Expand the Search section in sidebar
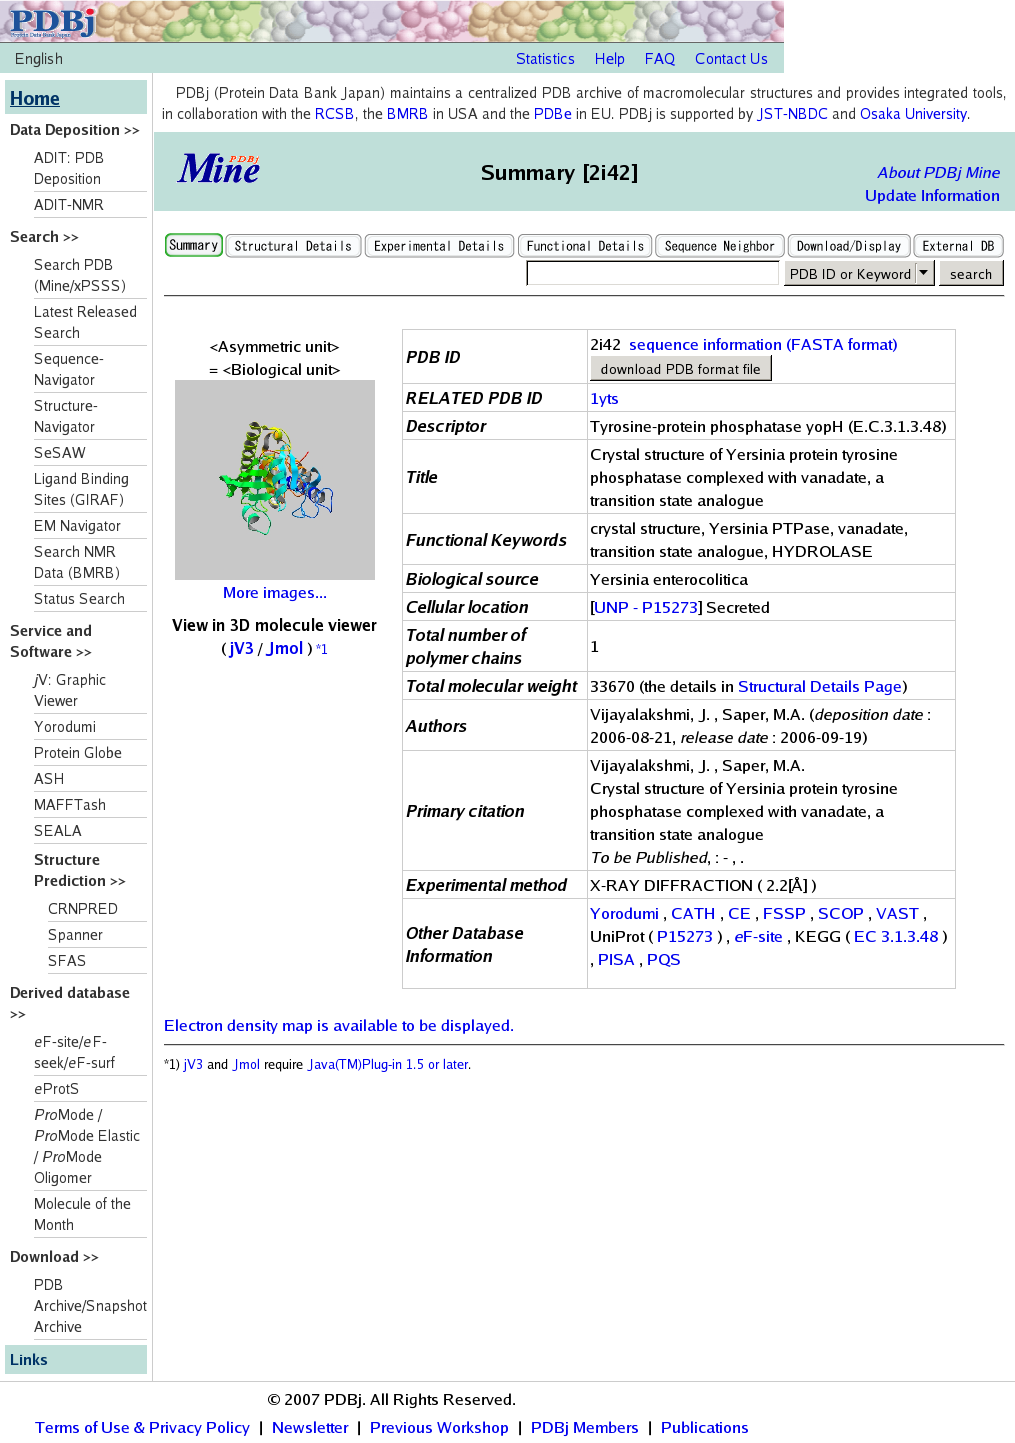 point(44,237)
